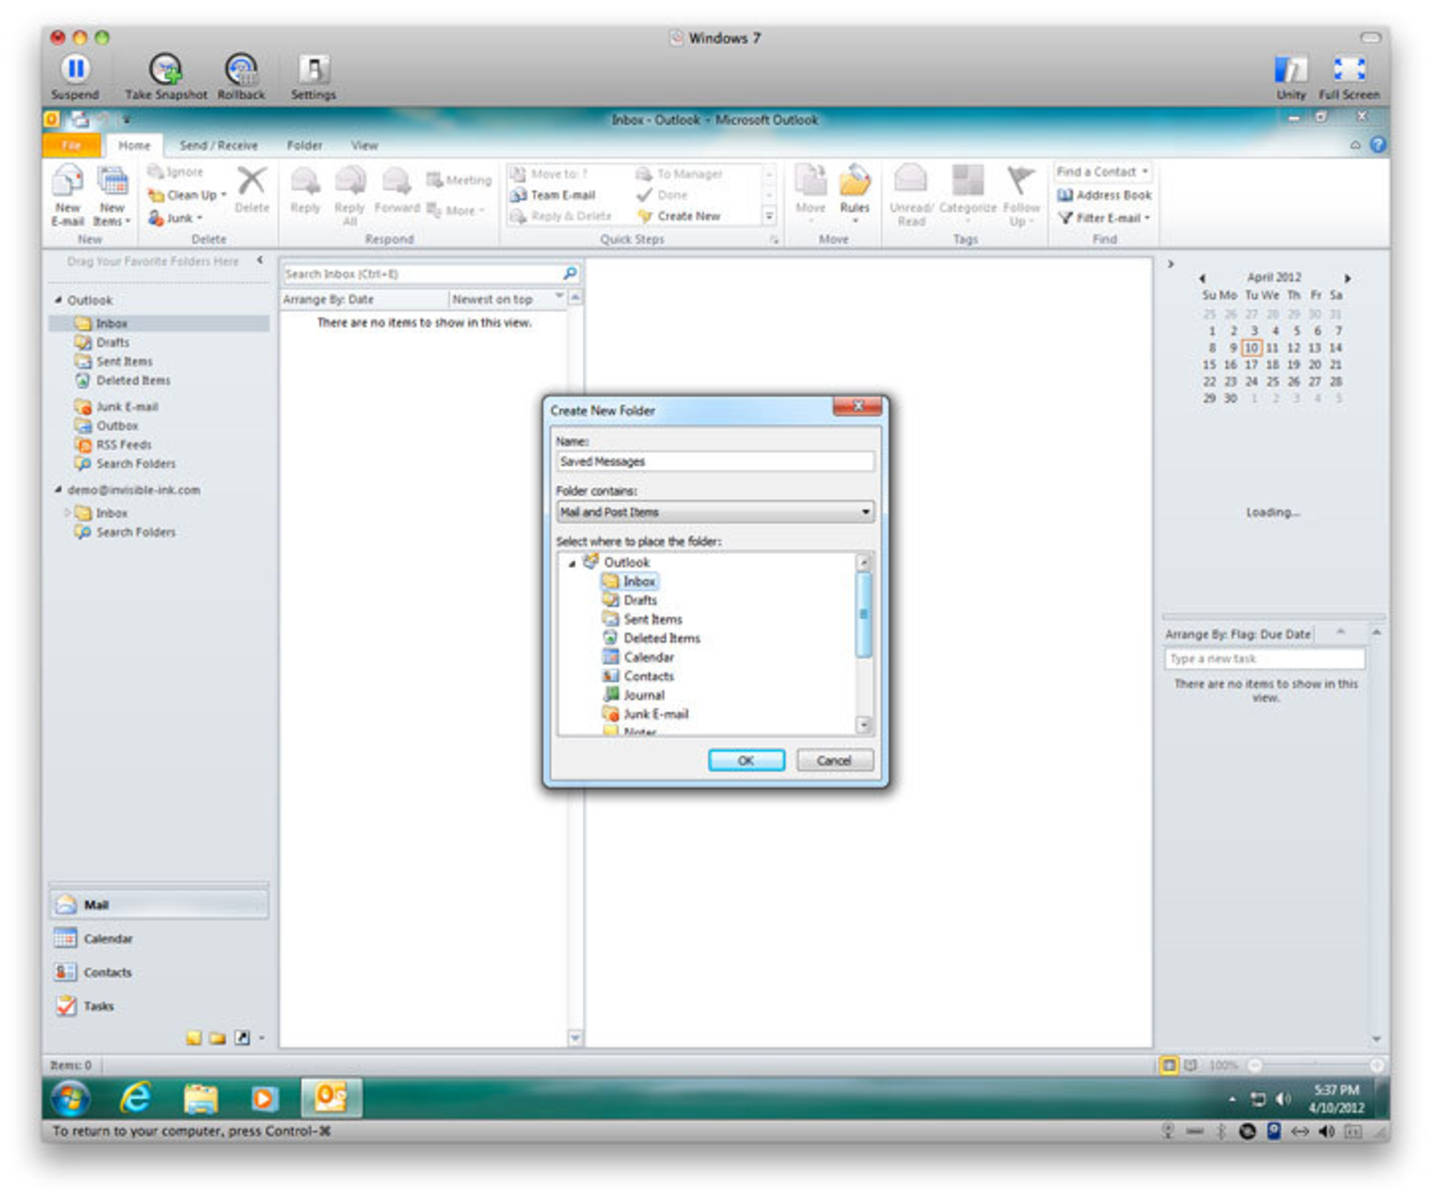This screenshot has width=1432, height=1200.
Task: Click the Meeting reply button
Action: [x=459, y=180]
